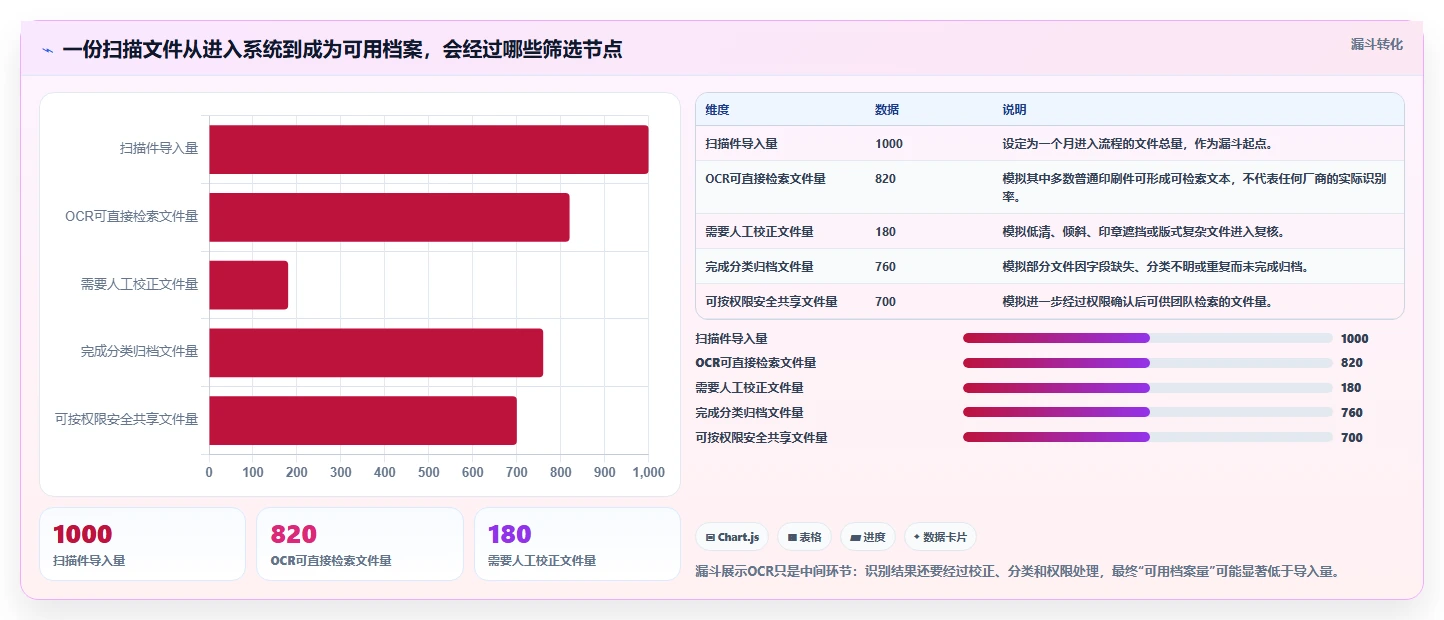Click the lightning icon beside the title

(47, 50)
